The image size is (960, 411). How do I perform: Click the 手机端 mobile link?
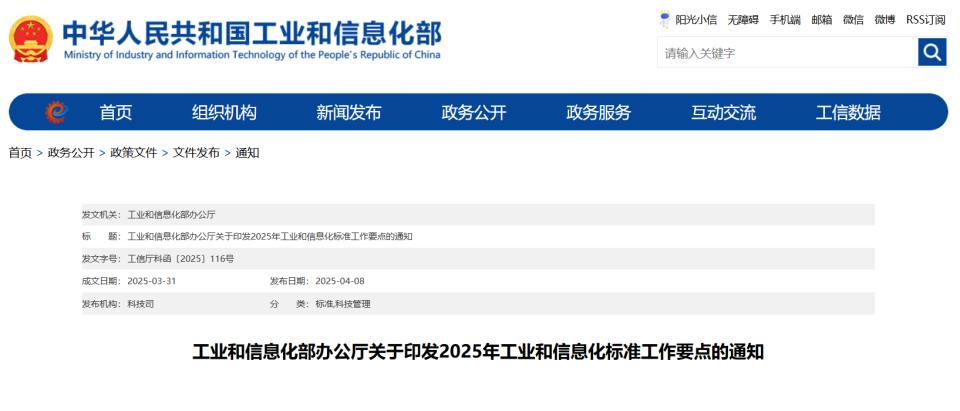pyautogui.click(x=785, y=20)
